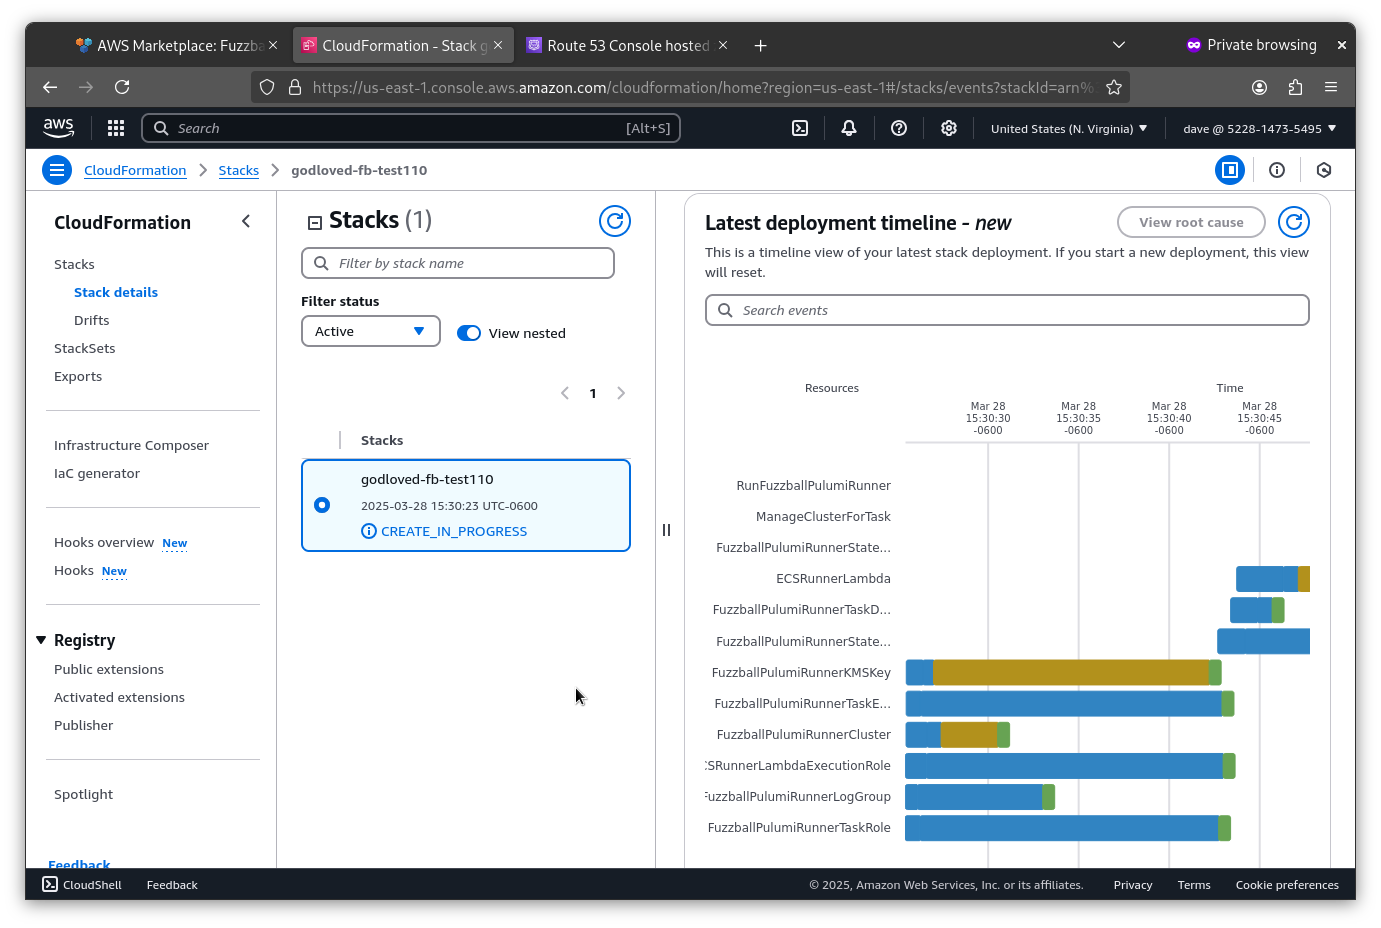The width and height of the screenshot is (1381, 928).
Task: Click the AWS logo home icon
Action: coord(59,128)
